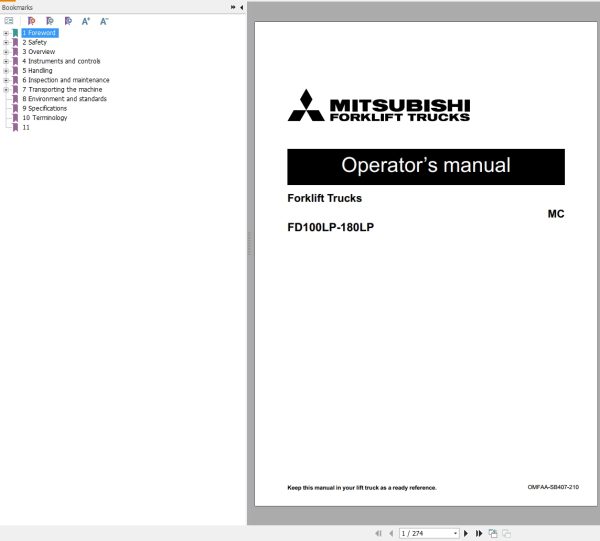Open the 2 Safety bookmark
Image resolution: width=600 pixels, height=541 pixels.
[34, 42]
